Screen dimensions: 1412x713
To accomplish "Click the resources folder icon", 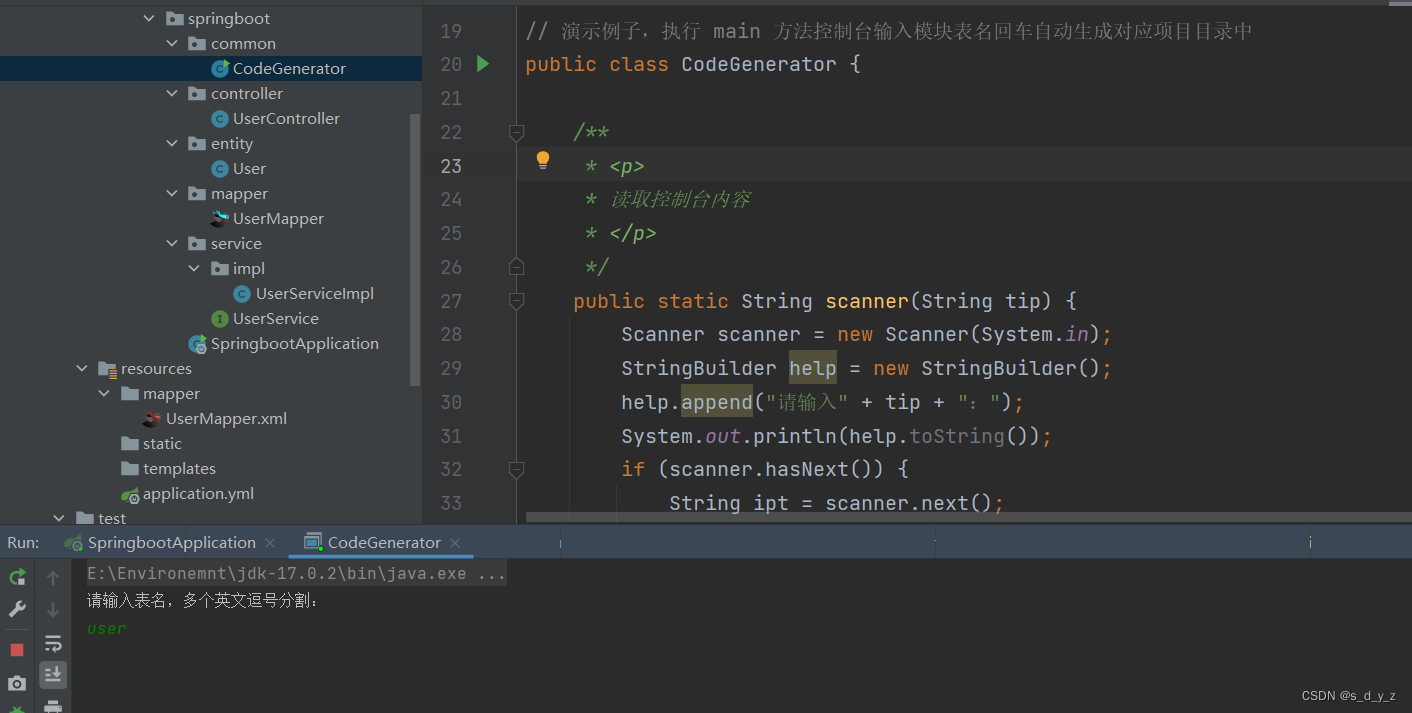I will [108, 368].
